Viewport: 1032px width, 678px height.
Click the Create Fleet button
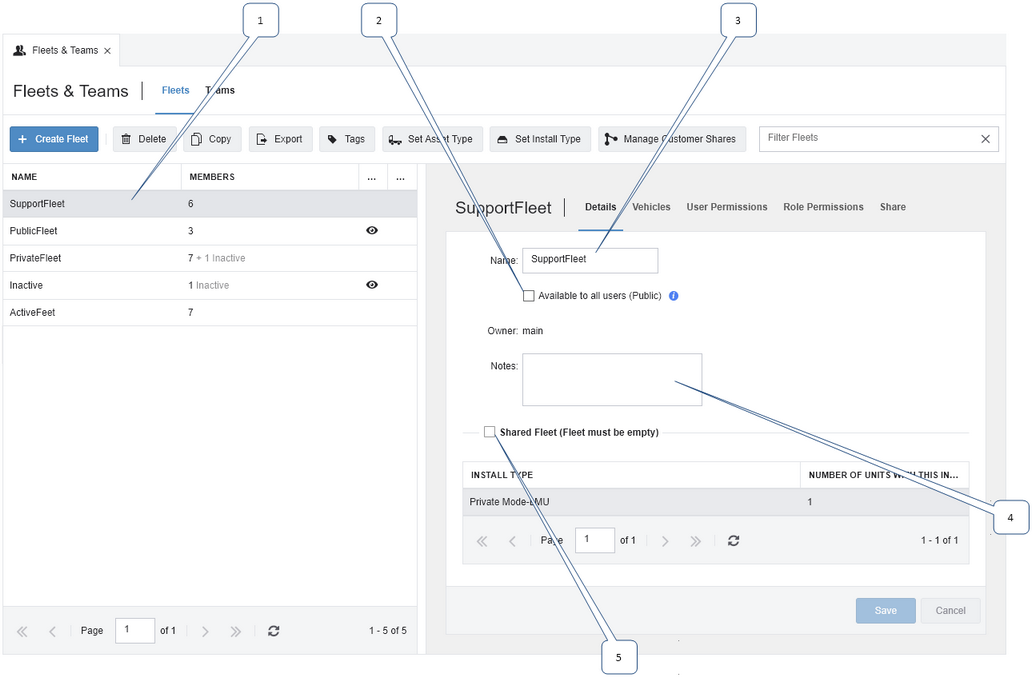click(54, 139)
